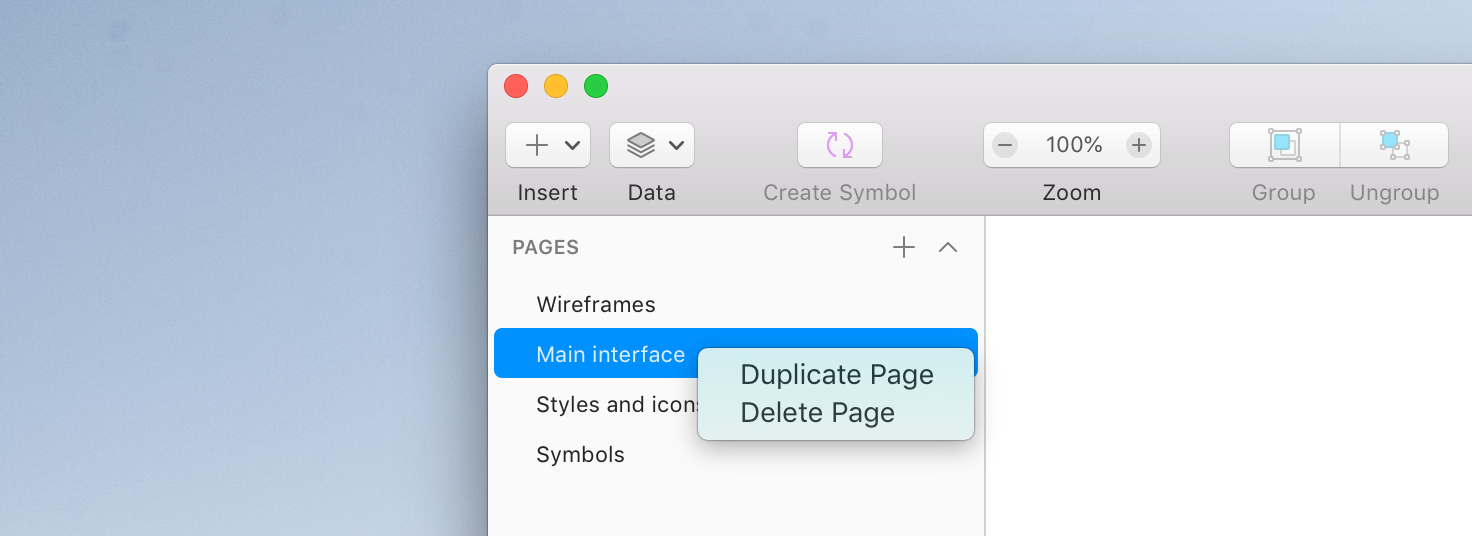
Task: Expand the Data dropdown arrow
Action: tap(677, 146)
